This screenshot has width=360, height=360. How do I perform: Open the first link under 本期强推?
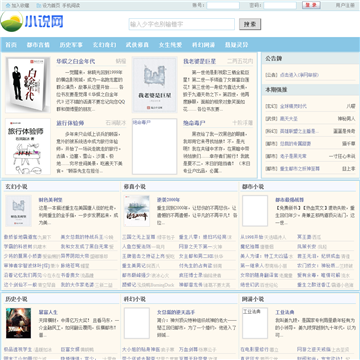(293, 106)
